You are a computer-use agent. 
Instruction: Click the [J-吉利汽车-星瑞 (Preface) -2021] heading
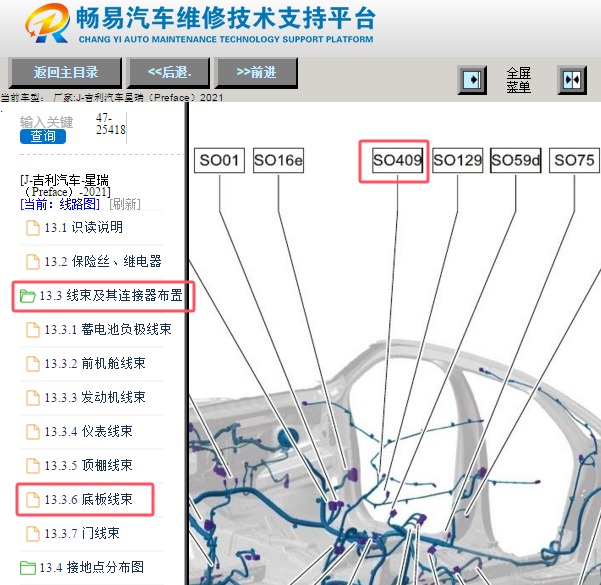(65, 186)
